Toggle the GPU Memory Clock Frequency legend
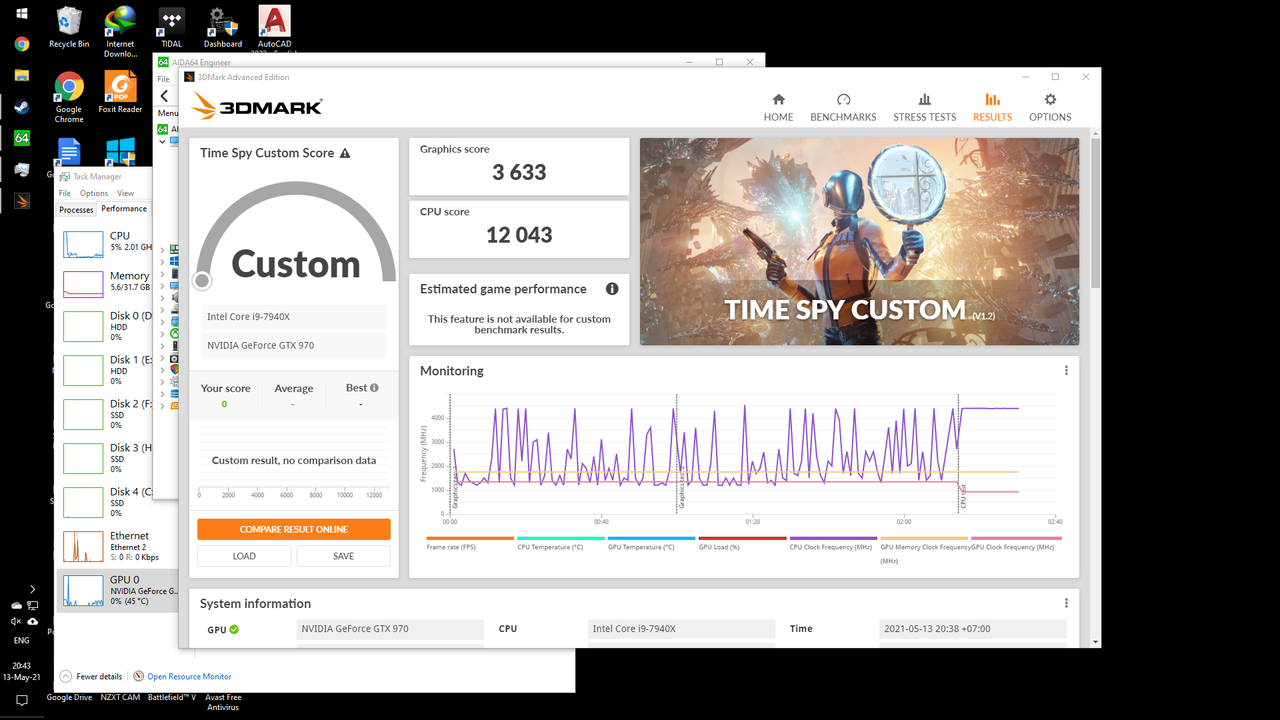The width and height of the screenshot is (1280, 720). tap(924, 549)
